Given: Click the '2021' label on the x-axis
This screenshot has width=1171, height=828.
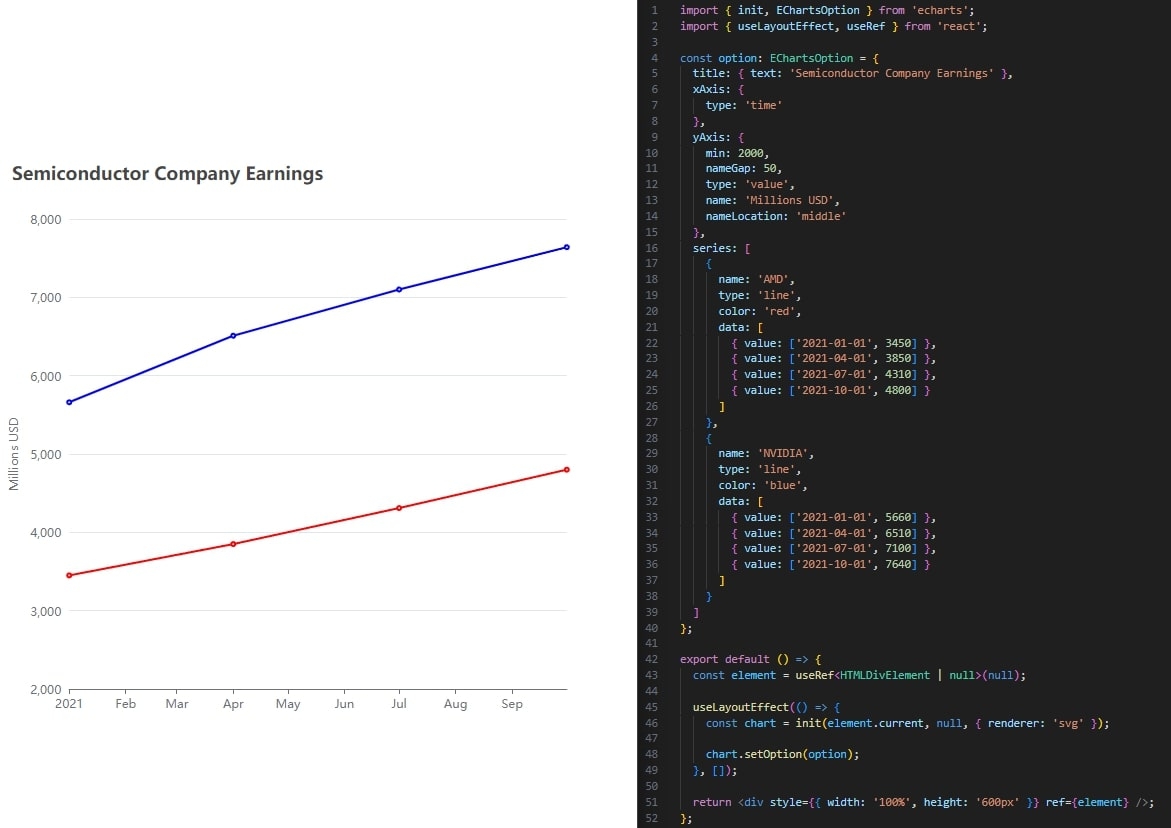Looking at the screenshot, I should 69,704.
